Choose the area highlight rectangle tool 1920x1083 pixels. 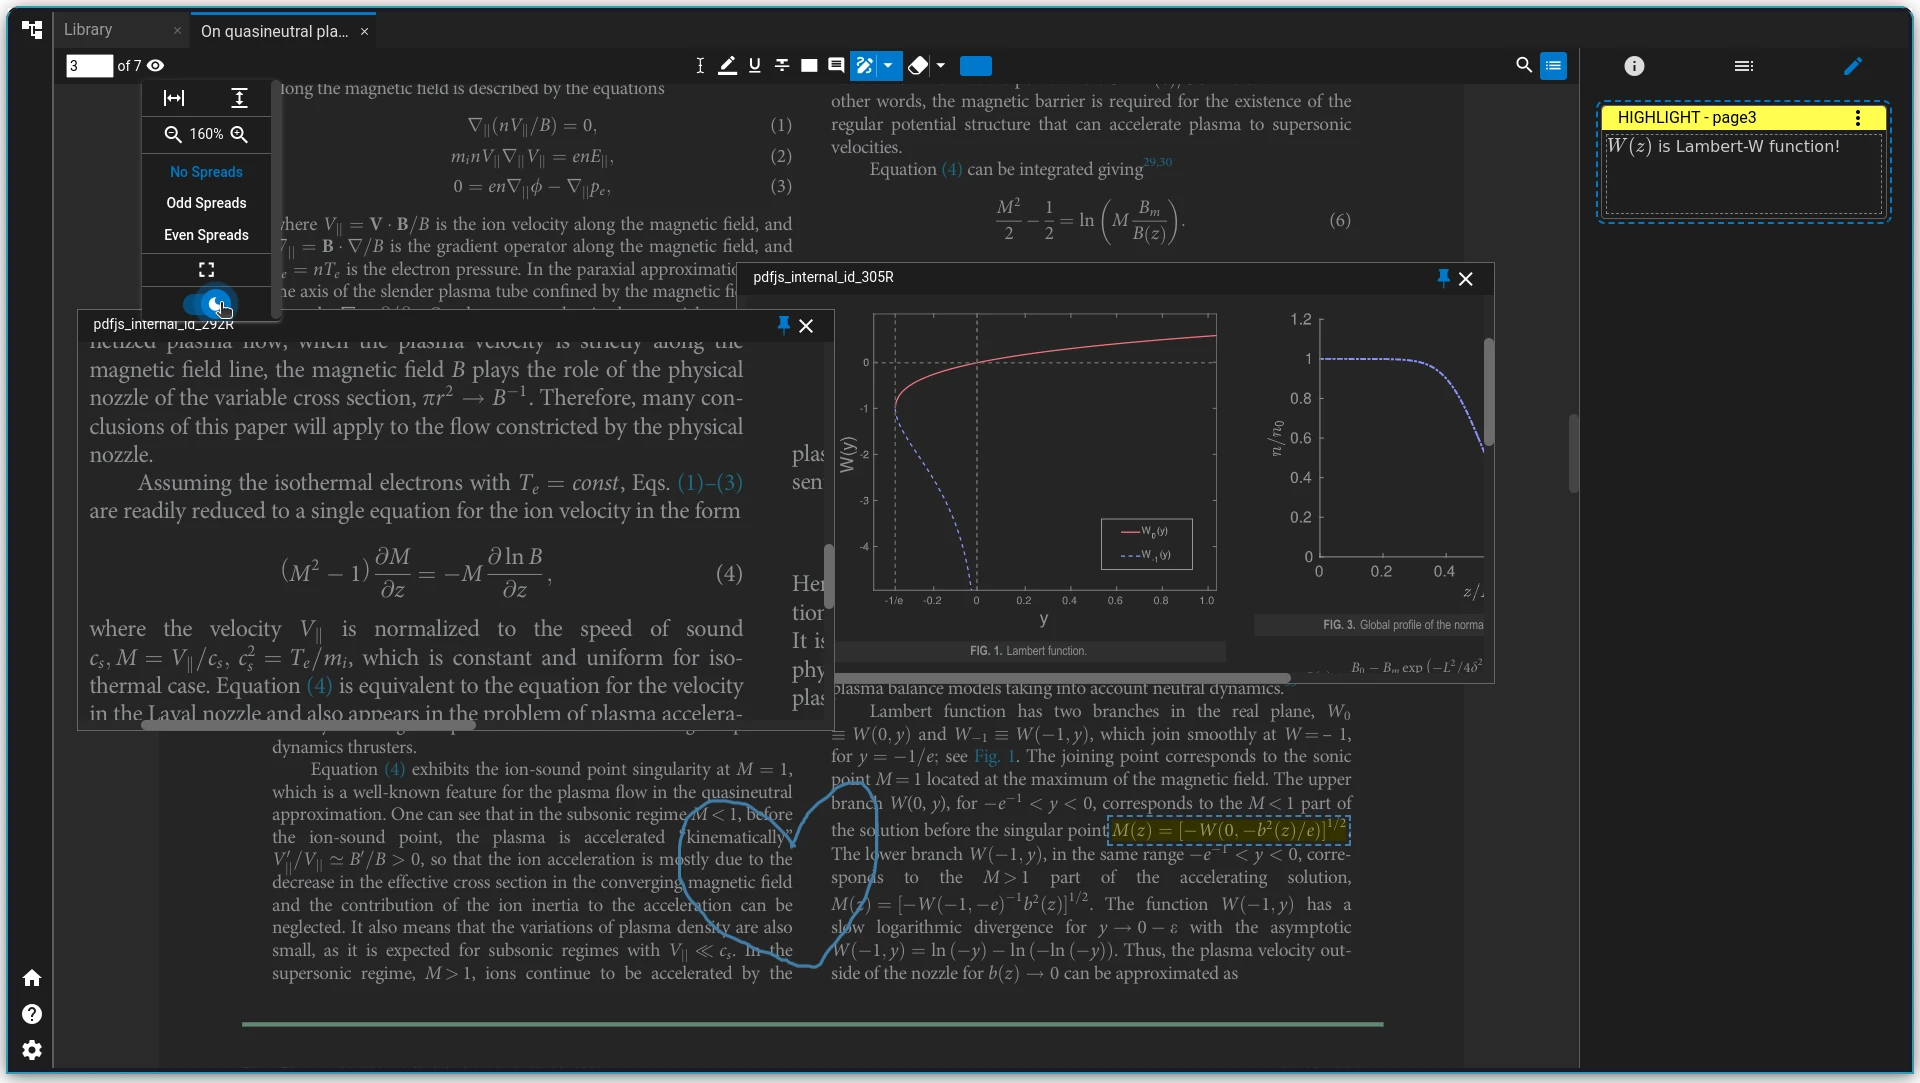point(809,66)
